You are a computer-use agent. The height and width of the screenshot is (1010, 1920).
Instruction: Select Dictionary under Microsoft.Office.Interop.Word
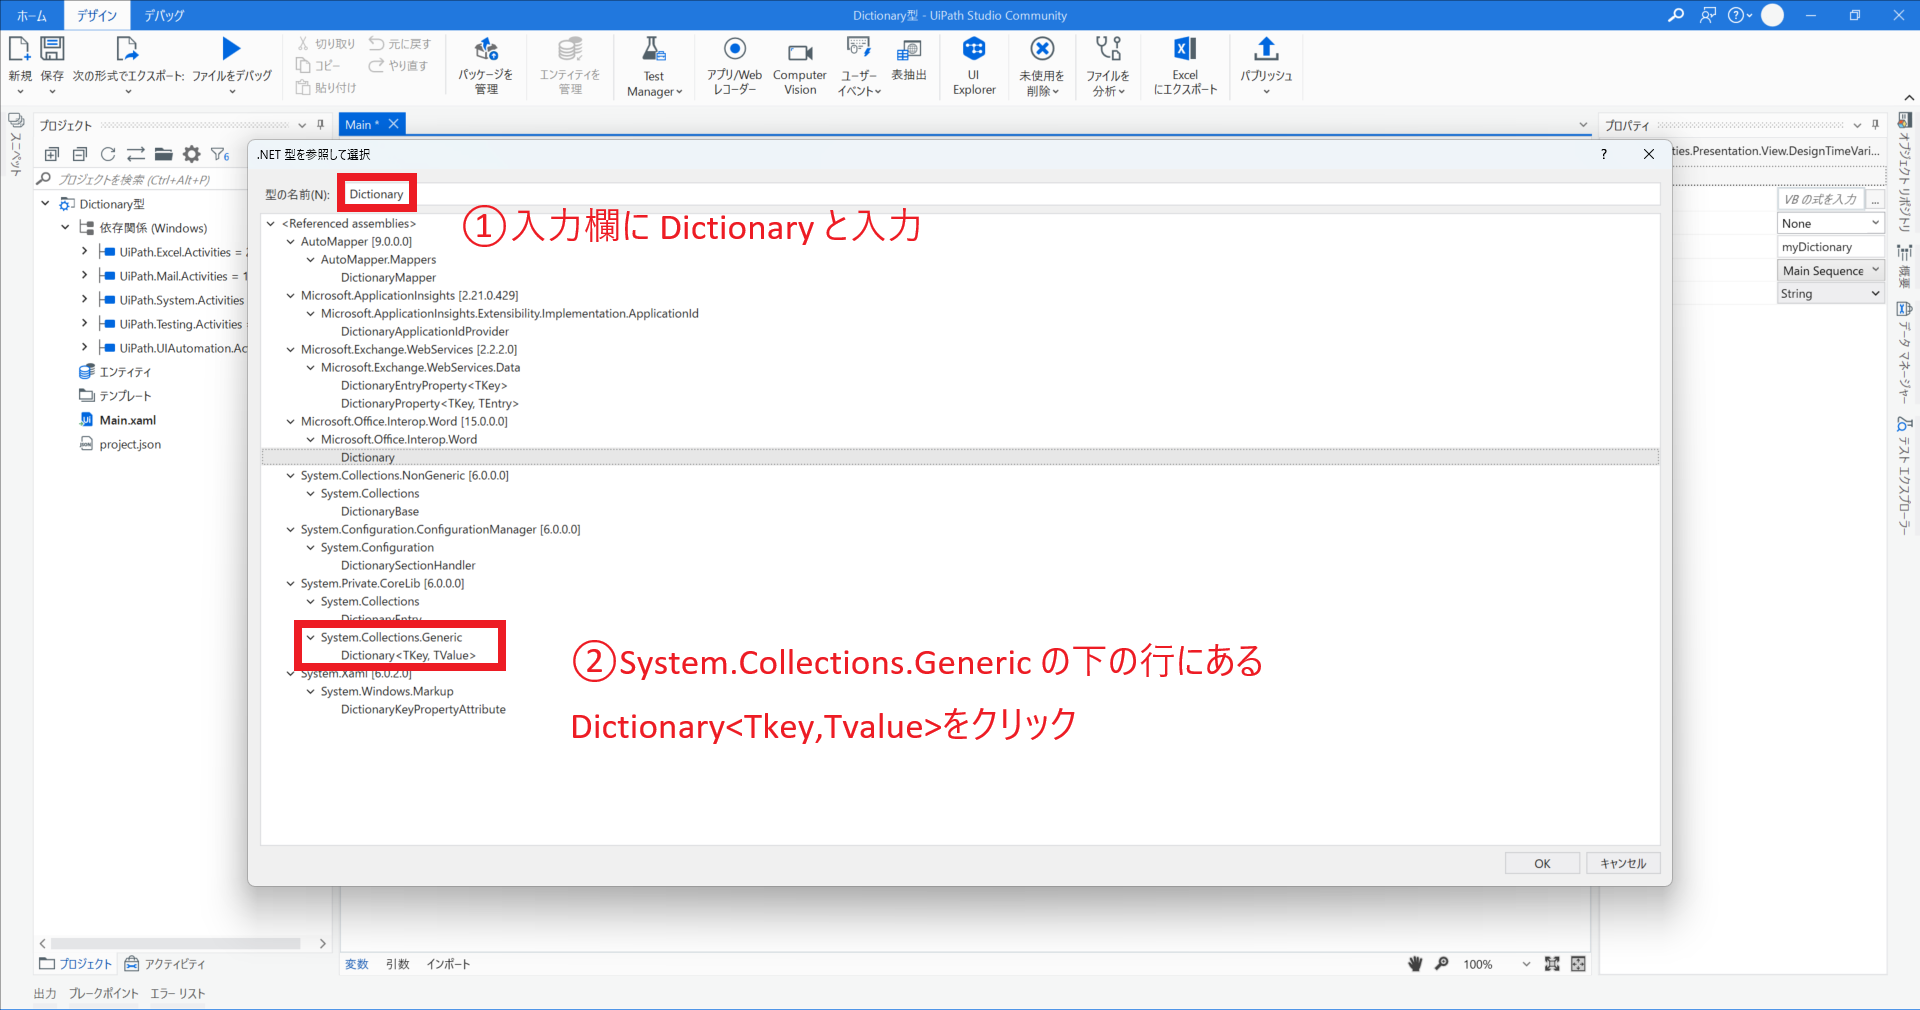367,458
